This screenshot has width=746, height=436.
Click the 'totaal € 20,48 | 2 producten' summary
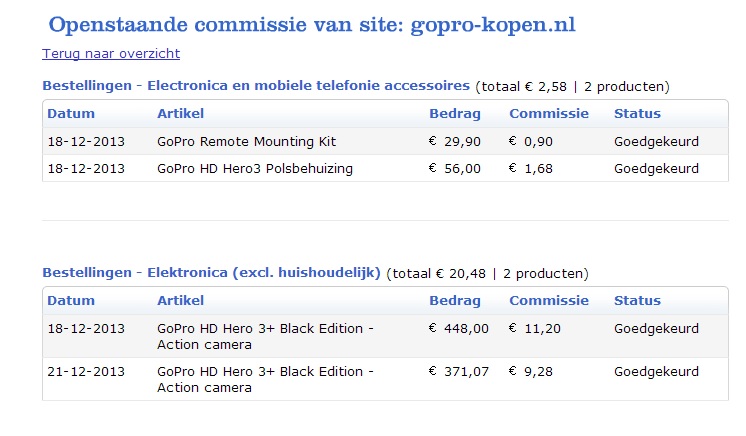click(x=487, y=274)
